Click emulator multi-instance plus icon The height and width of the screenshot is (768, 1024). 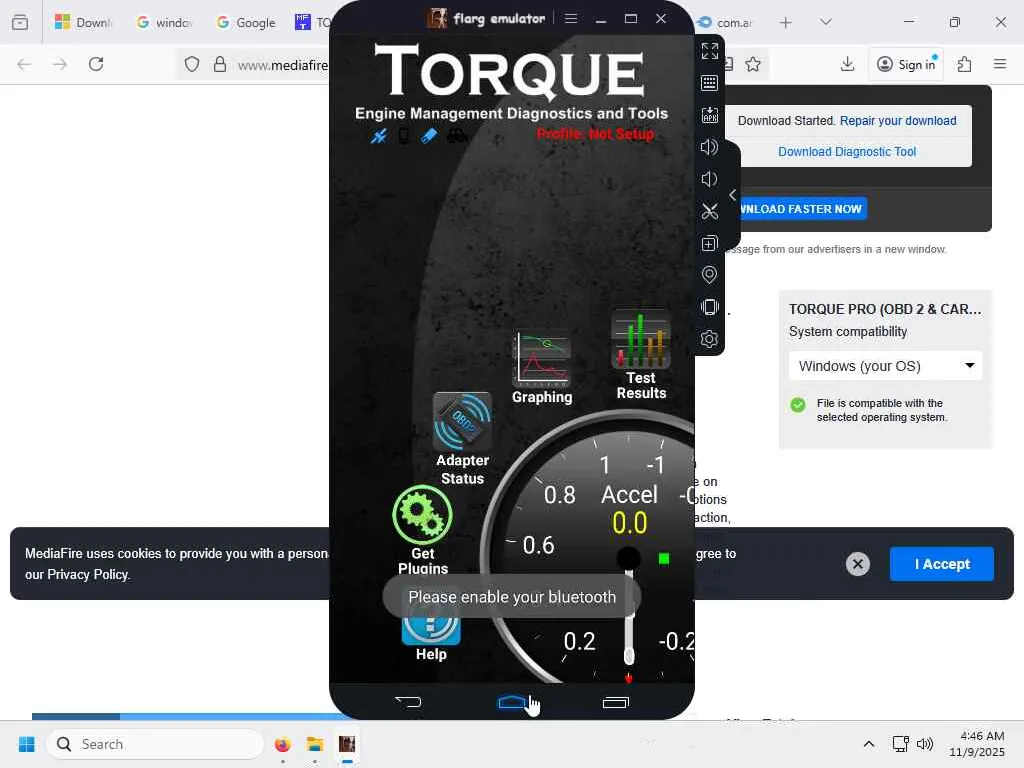click(x=709, y=243)
